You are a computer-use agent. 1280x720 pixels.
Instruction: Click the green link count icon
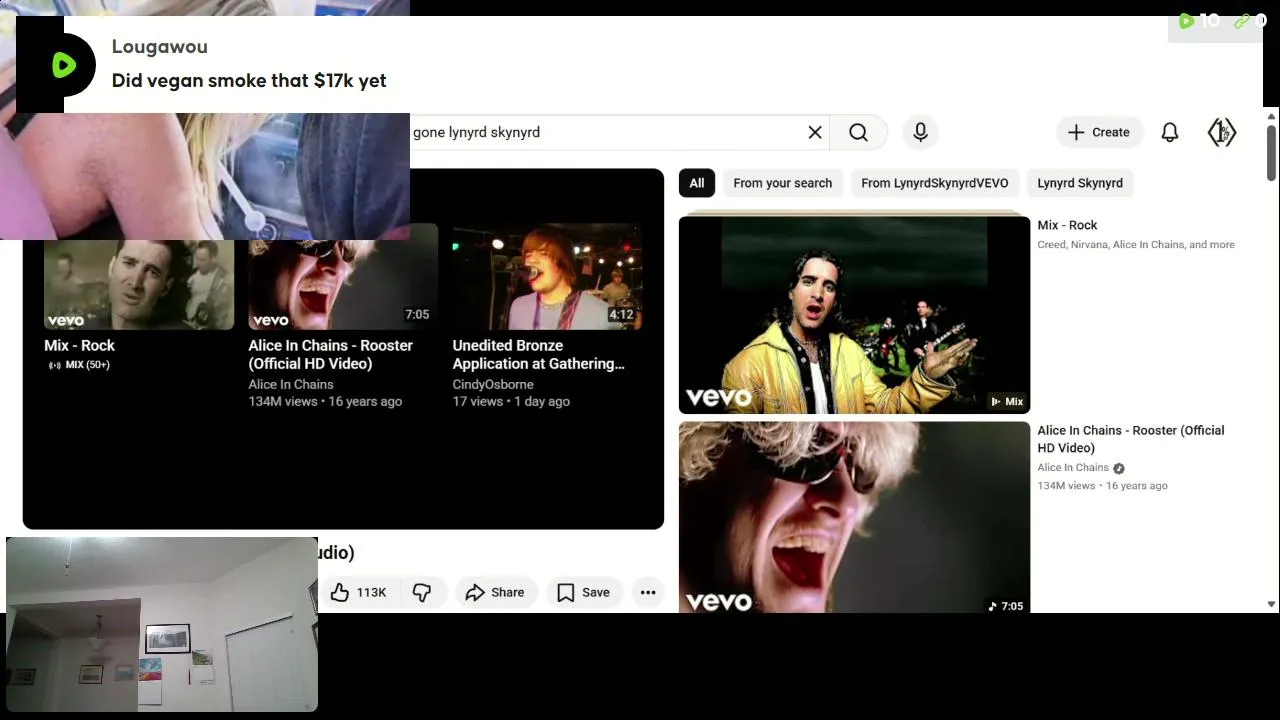click(x=1242, y=21)
